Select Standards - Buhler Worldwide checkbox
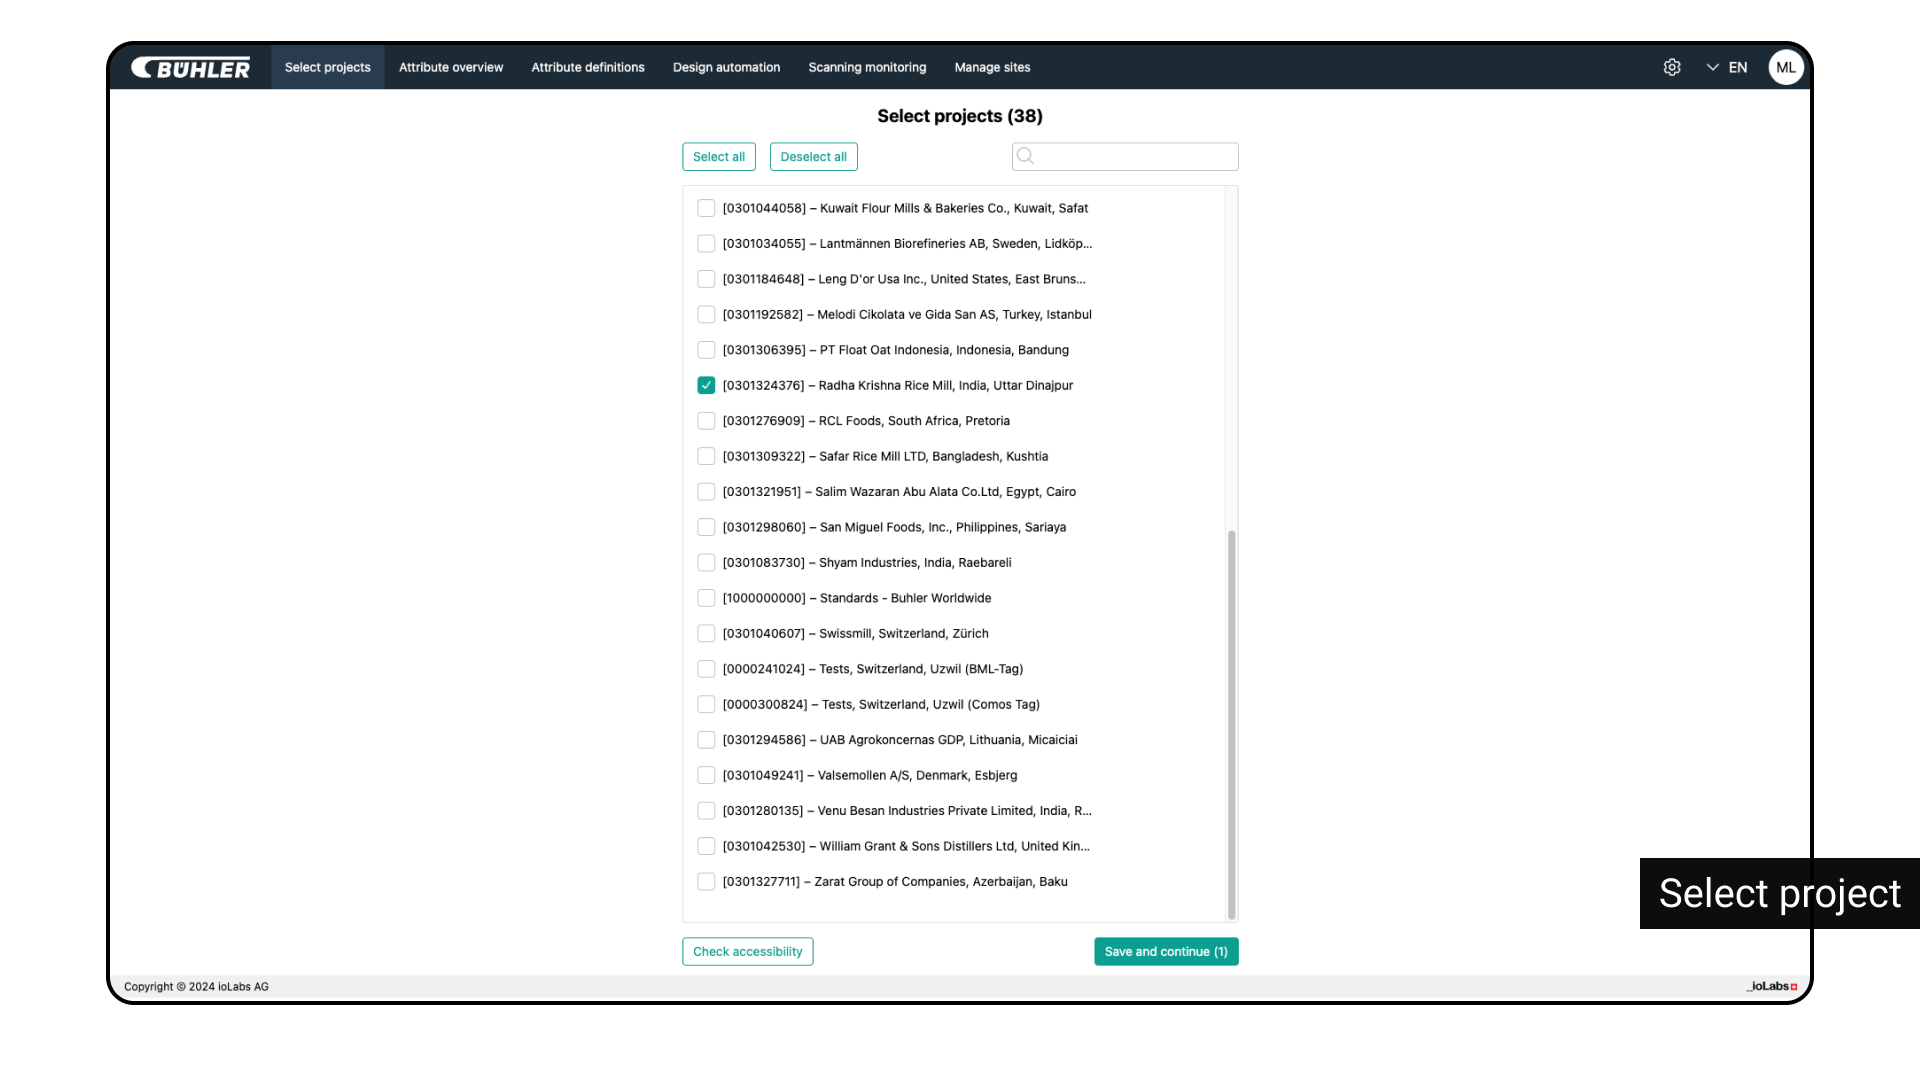The width and height of the screenshot is (1920, 1080). coord(706,598)
